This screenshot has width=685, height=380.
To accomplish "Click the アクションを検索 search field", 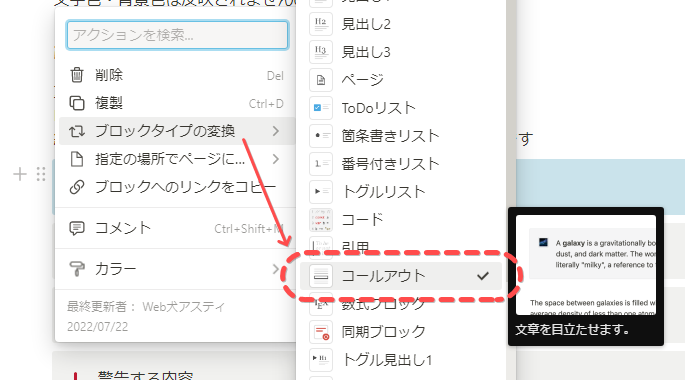I will tap(177, 35).
